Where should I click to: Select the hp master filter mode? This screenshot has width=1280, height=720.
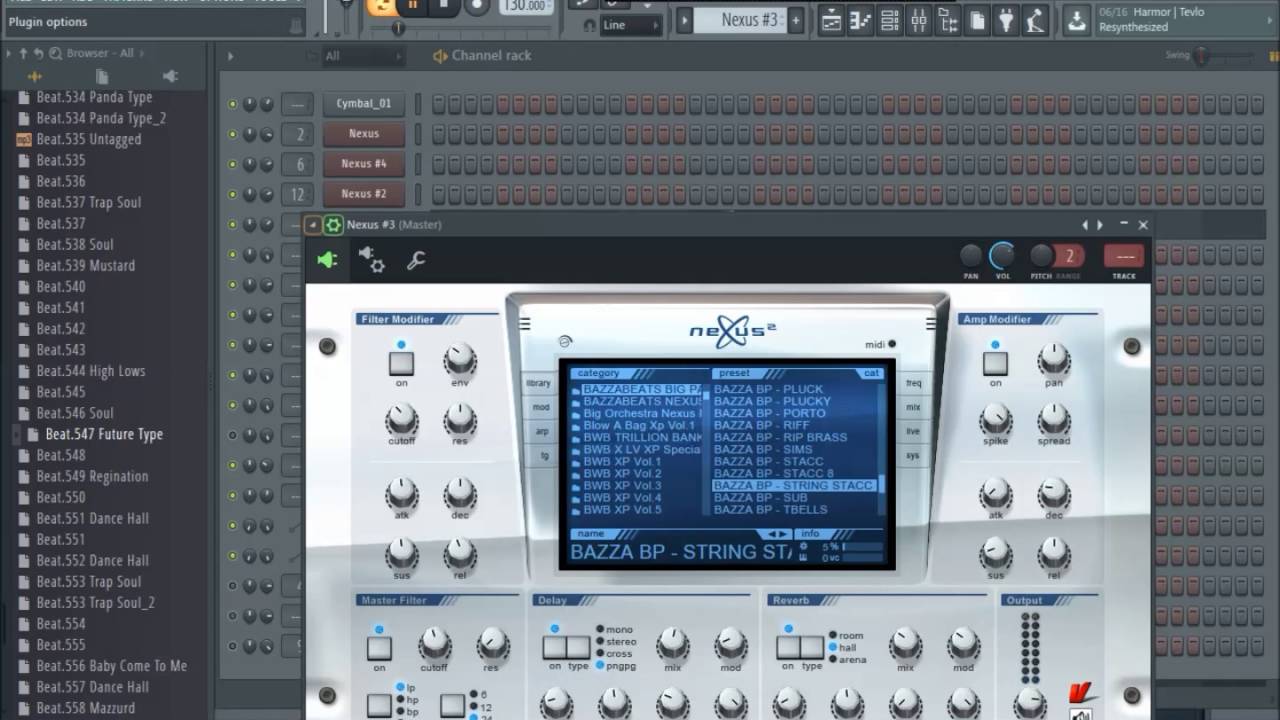[x=407, y=700]
